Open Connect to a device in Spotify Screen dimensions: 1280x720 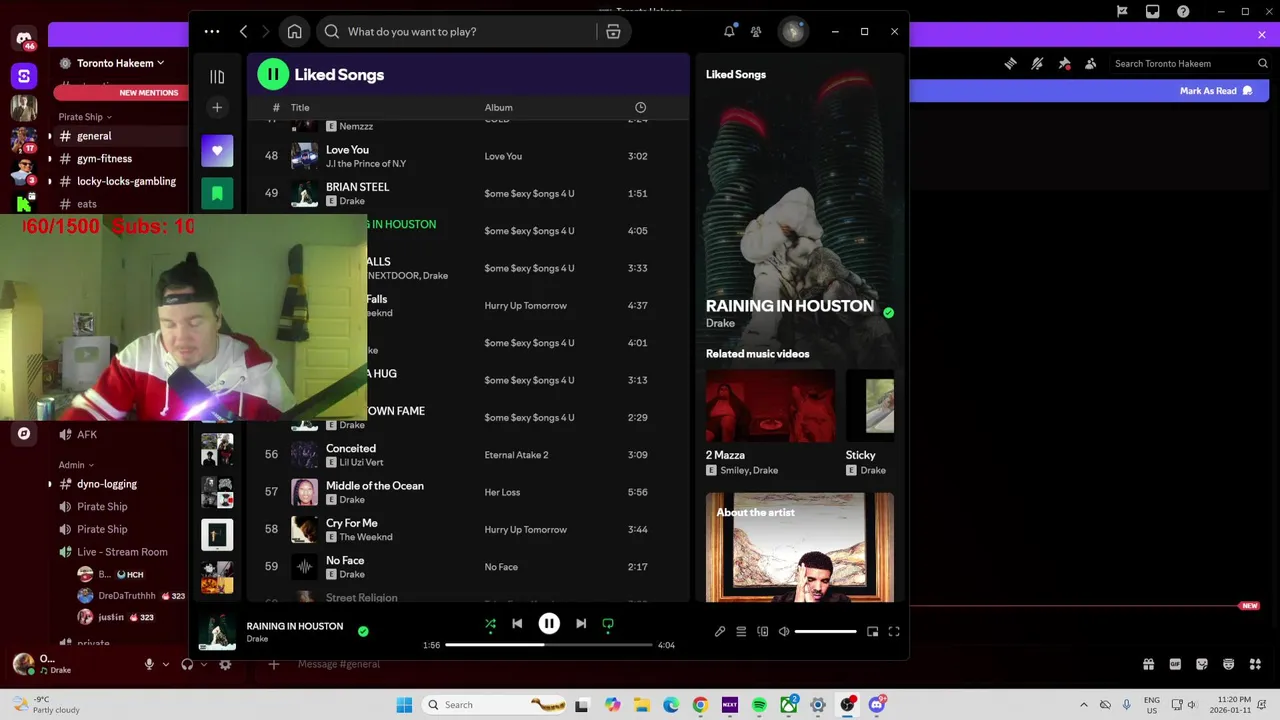763,632
